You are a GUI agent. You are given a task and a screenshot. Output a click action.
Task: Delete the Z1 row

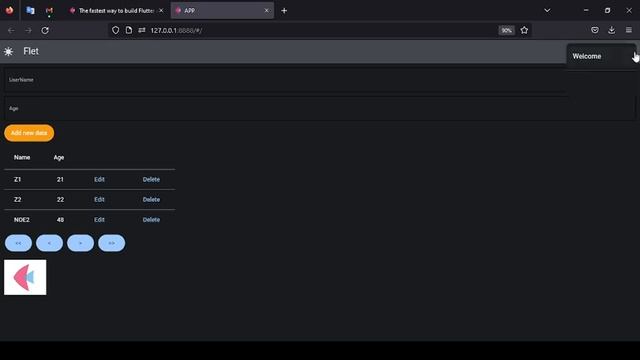[x=151, y=180]
